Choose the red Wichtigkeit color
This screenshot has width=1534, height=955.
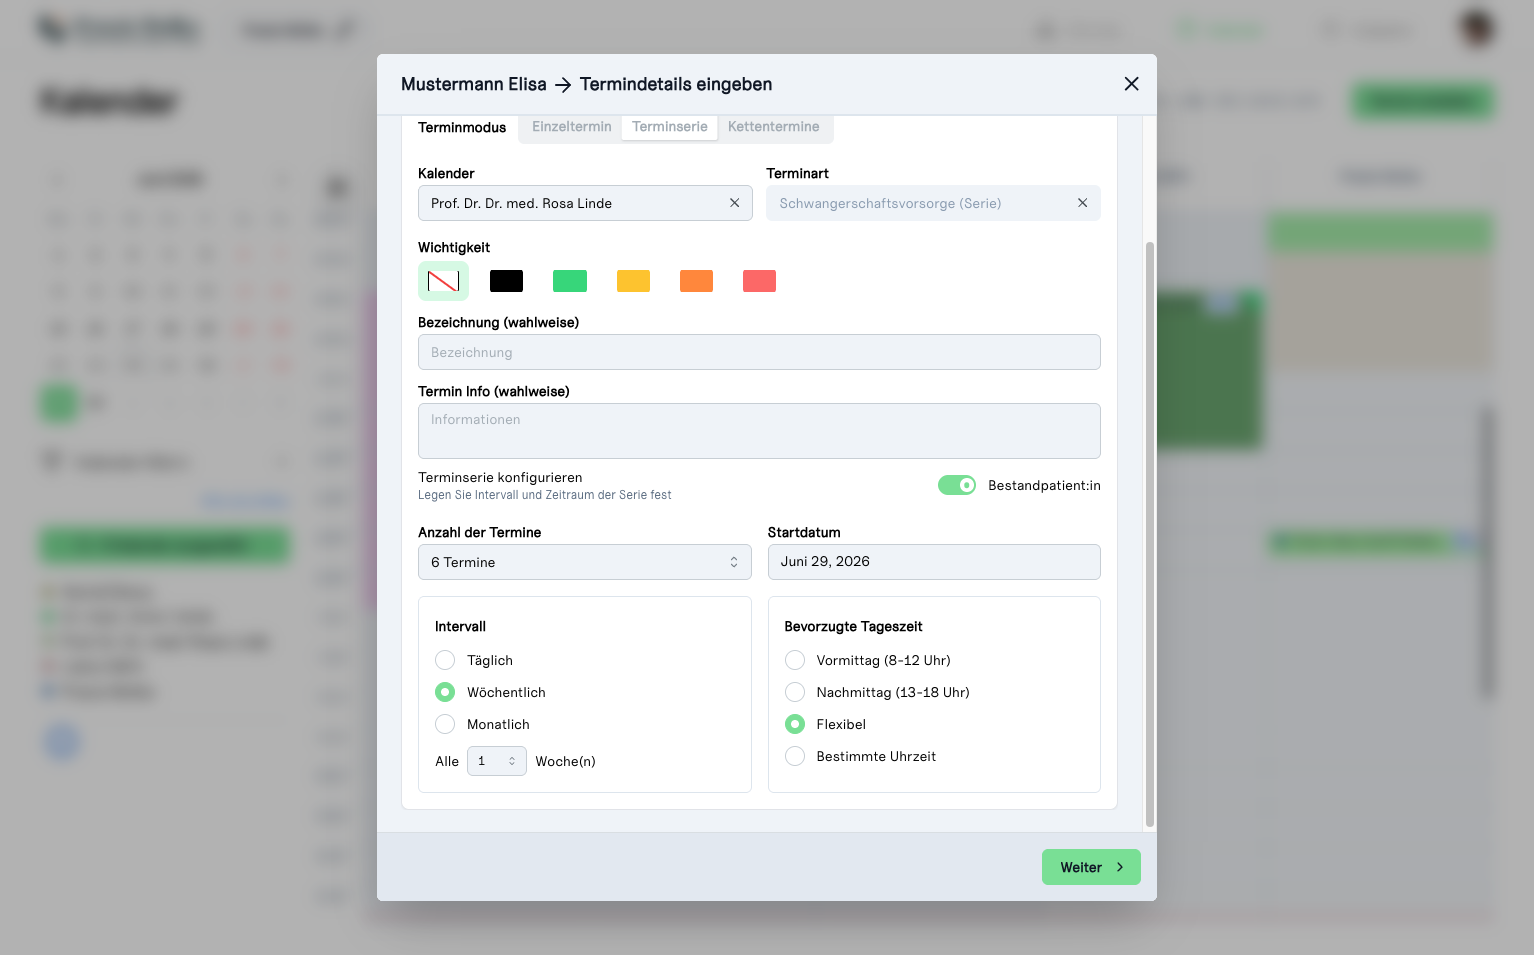pos(759,281)
